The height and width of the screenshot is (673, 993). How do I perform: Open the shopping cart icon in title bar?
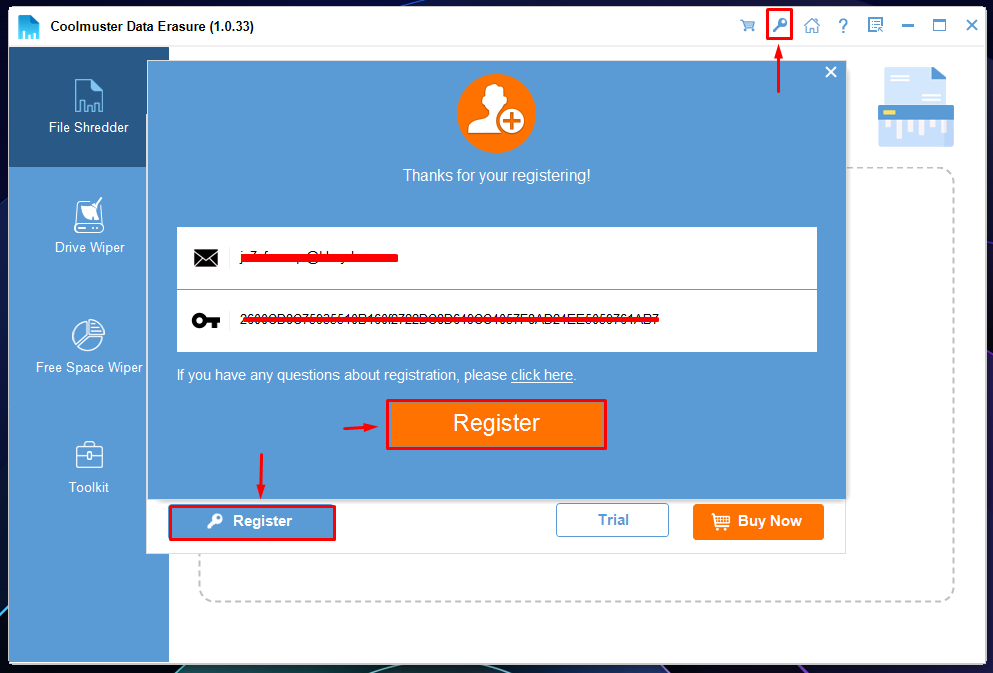point(747,26)
